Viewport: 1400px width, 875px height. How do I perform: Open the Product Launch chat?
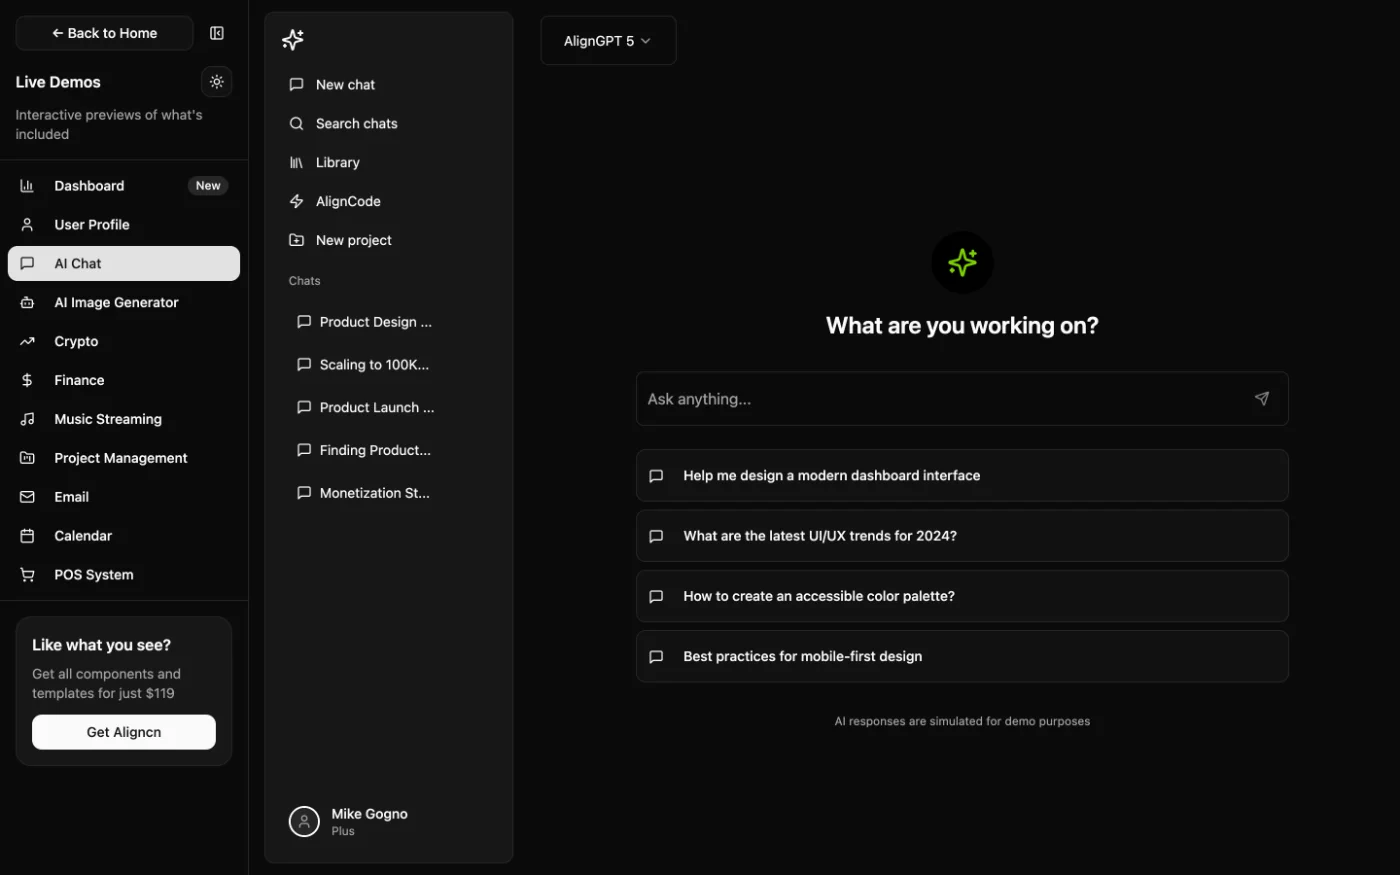389,408
